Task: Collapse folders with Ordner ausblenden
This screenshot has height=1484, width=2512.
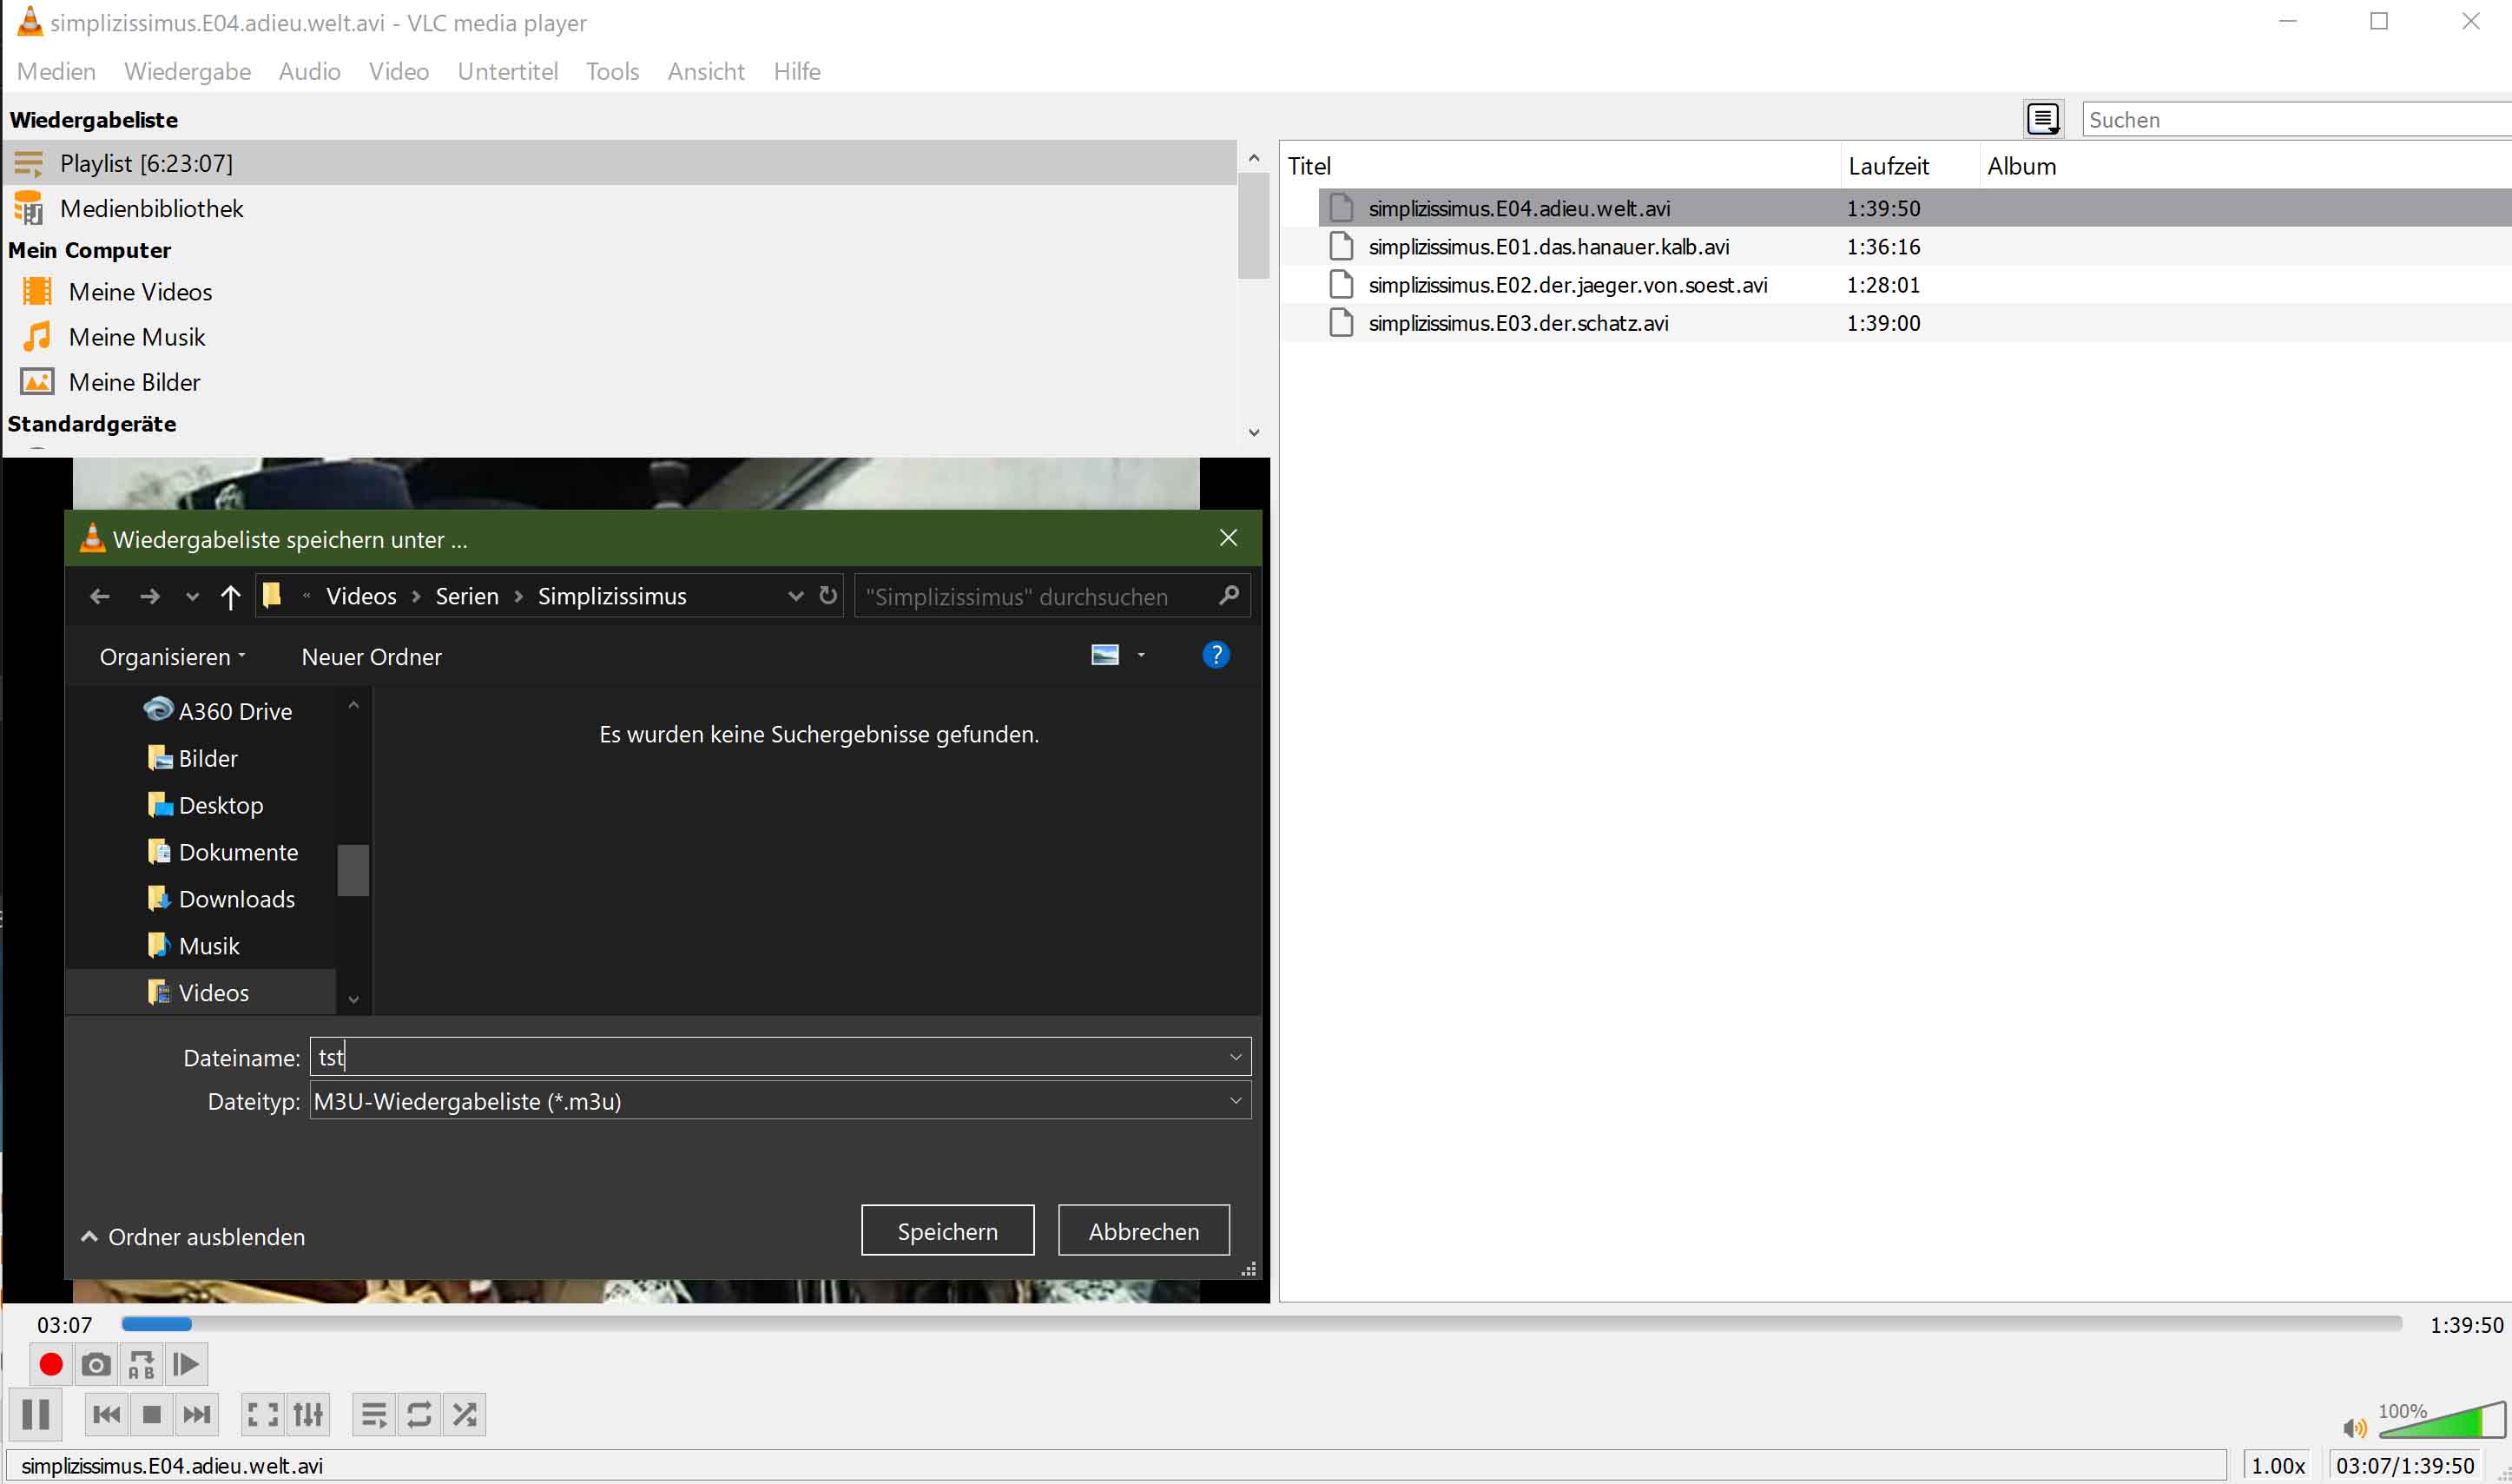Action: (193, 1237)
